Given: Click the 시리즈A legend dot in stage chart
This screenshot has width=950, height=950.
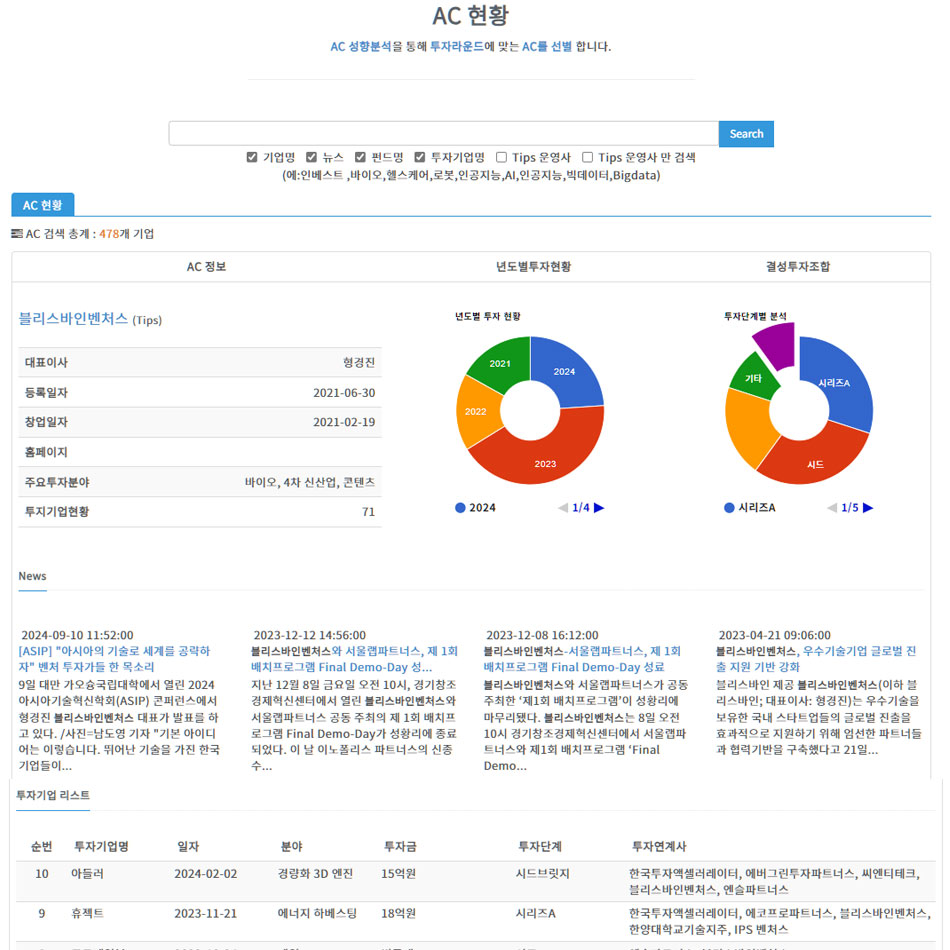Looking at the screenshot, I should 729,508.
